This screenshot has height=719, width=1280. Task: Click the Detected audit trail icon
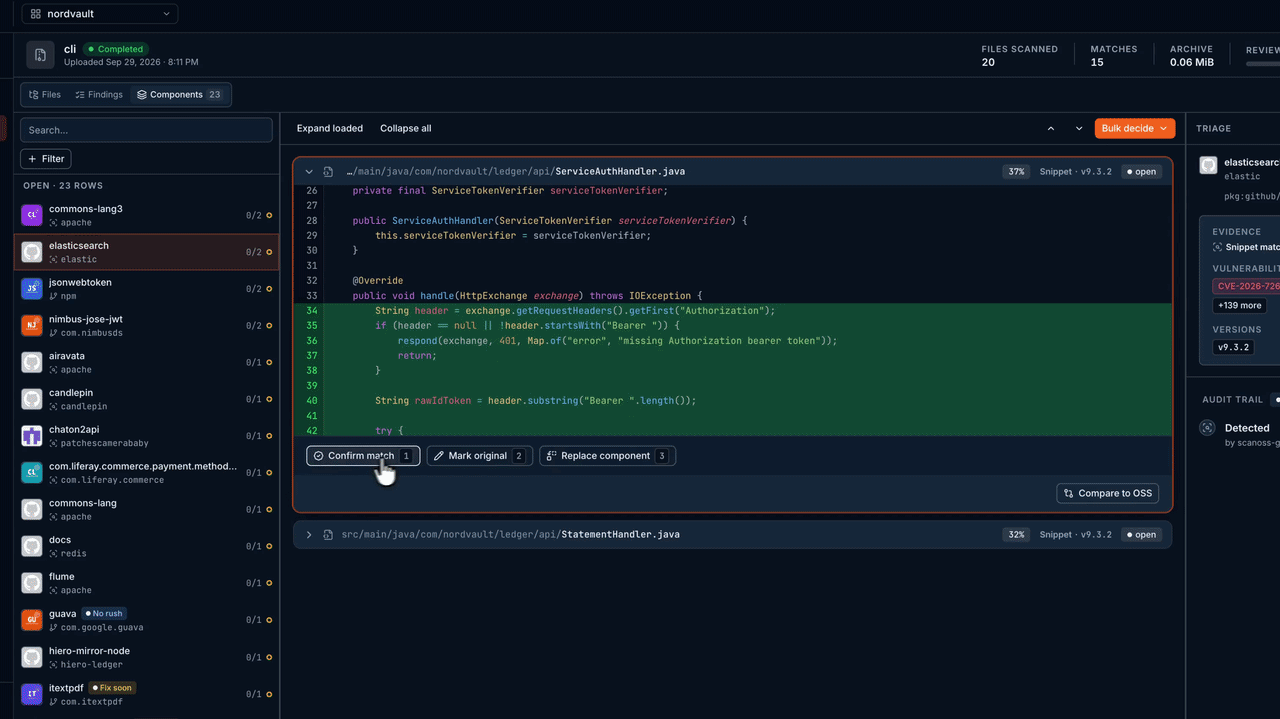(1208, 428)
